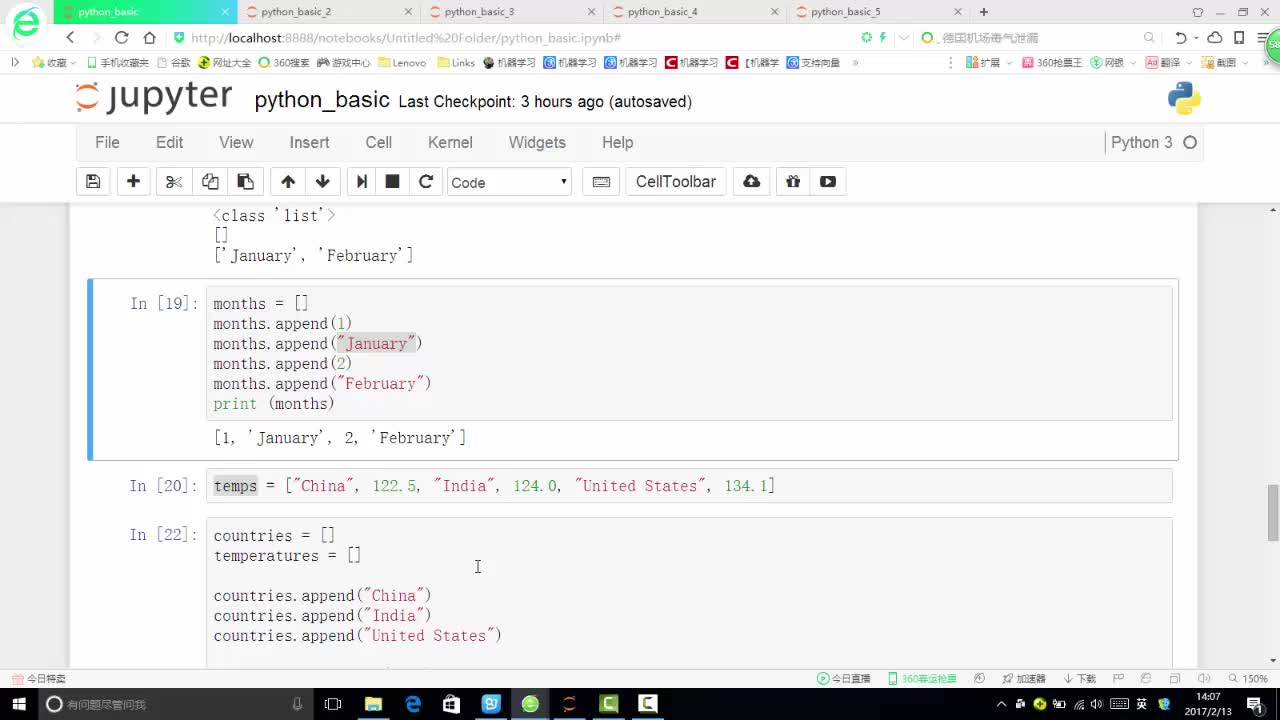Open the command palette keyboard icon
This screenshot has width=1280, height=720.
(601, 182)
